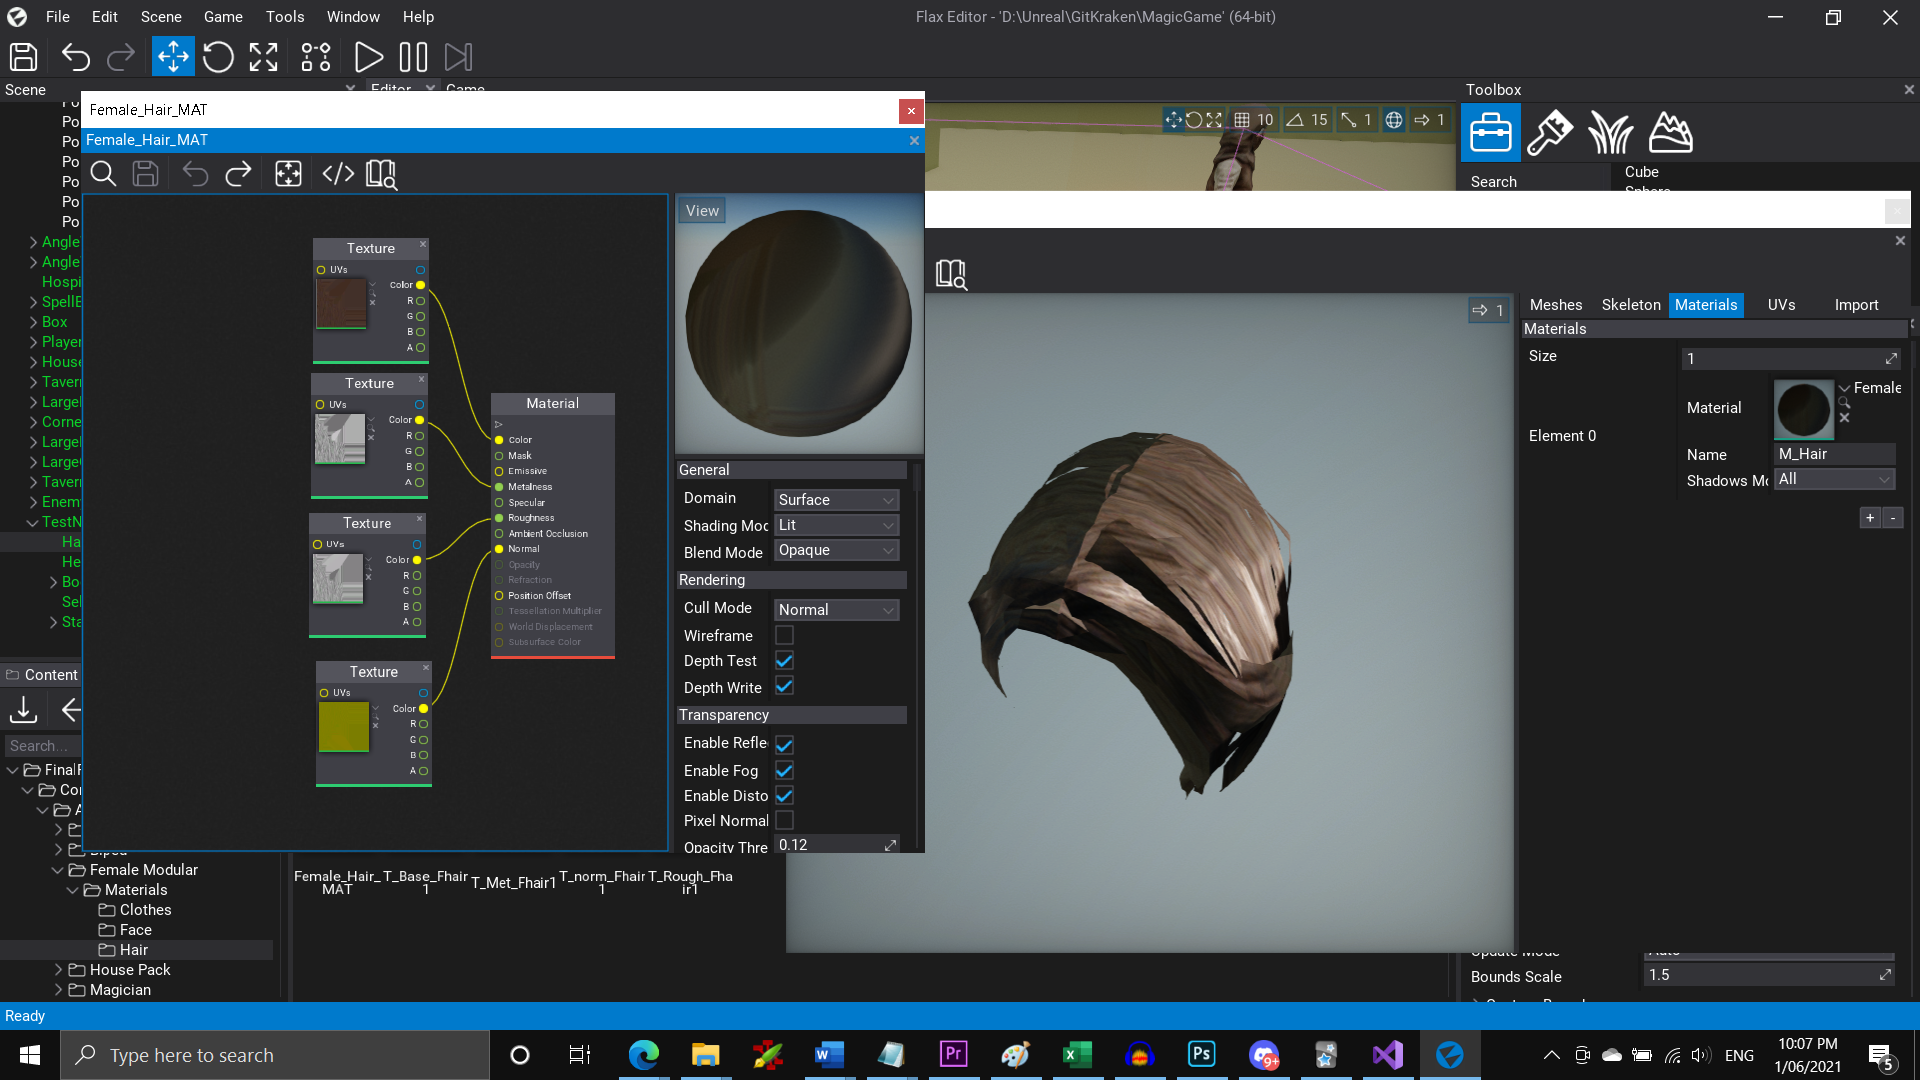Select the rotate transform tool

point(218,57)
